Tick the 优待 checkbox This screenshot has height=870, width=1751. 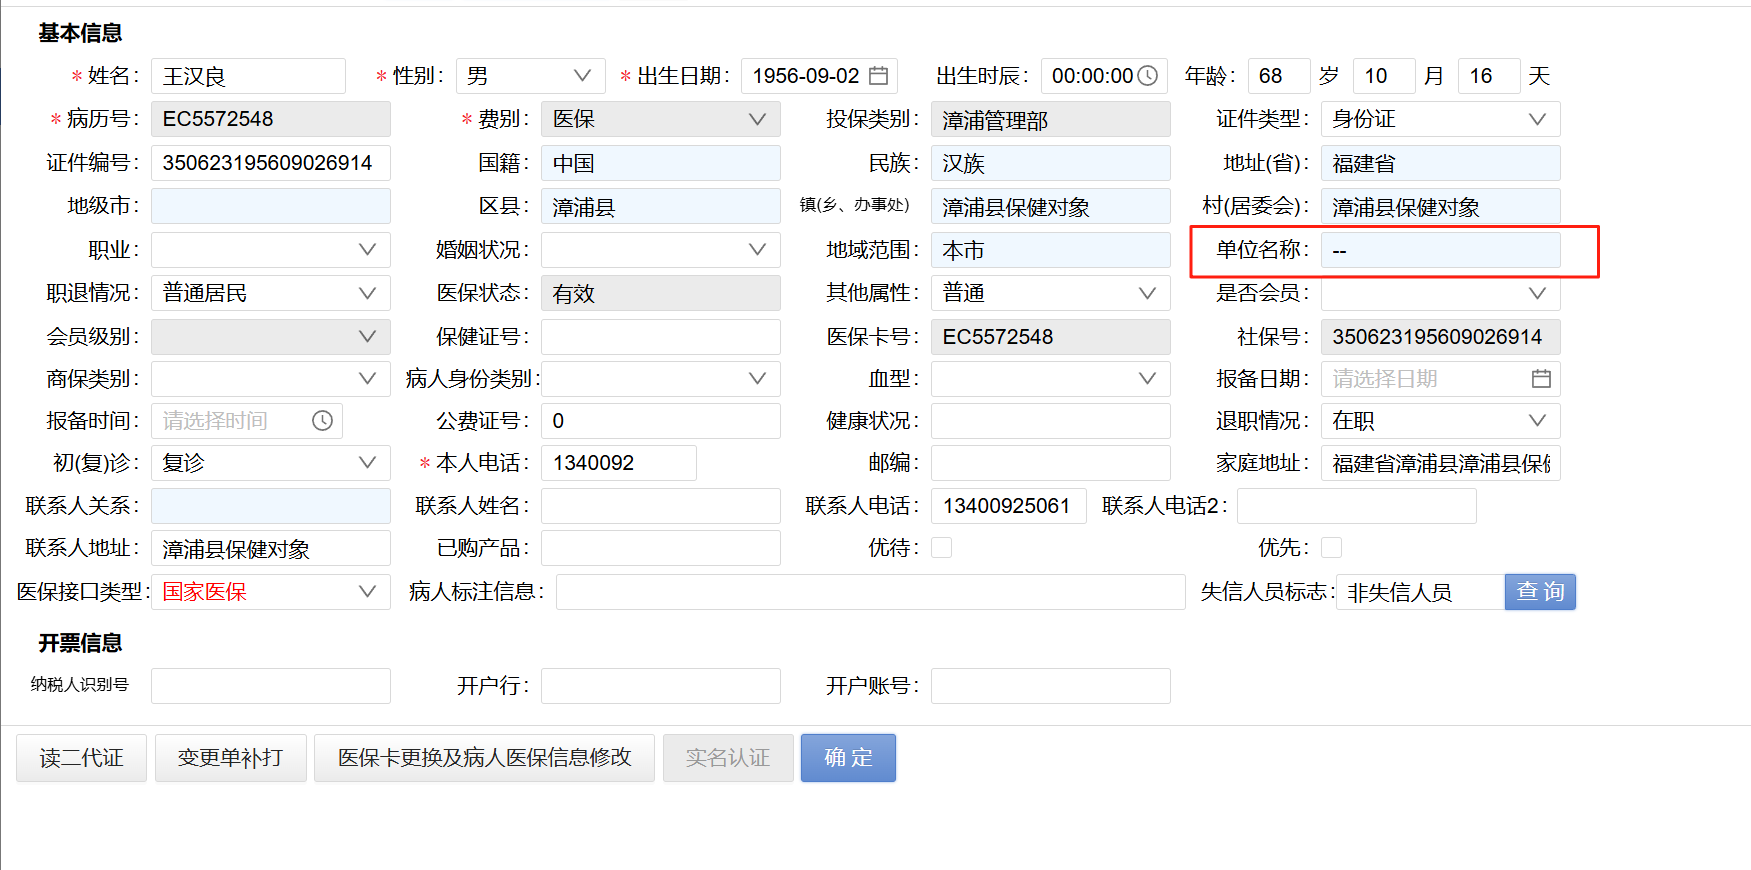941,548
